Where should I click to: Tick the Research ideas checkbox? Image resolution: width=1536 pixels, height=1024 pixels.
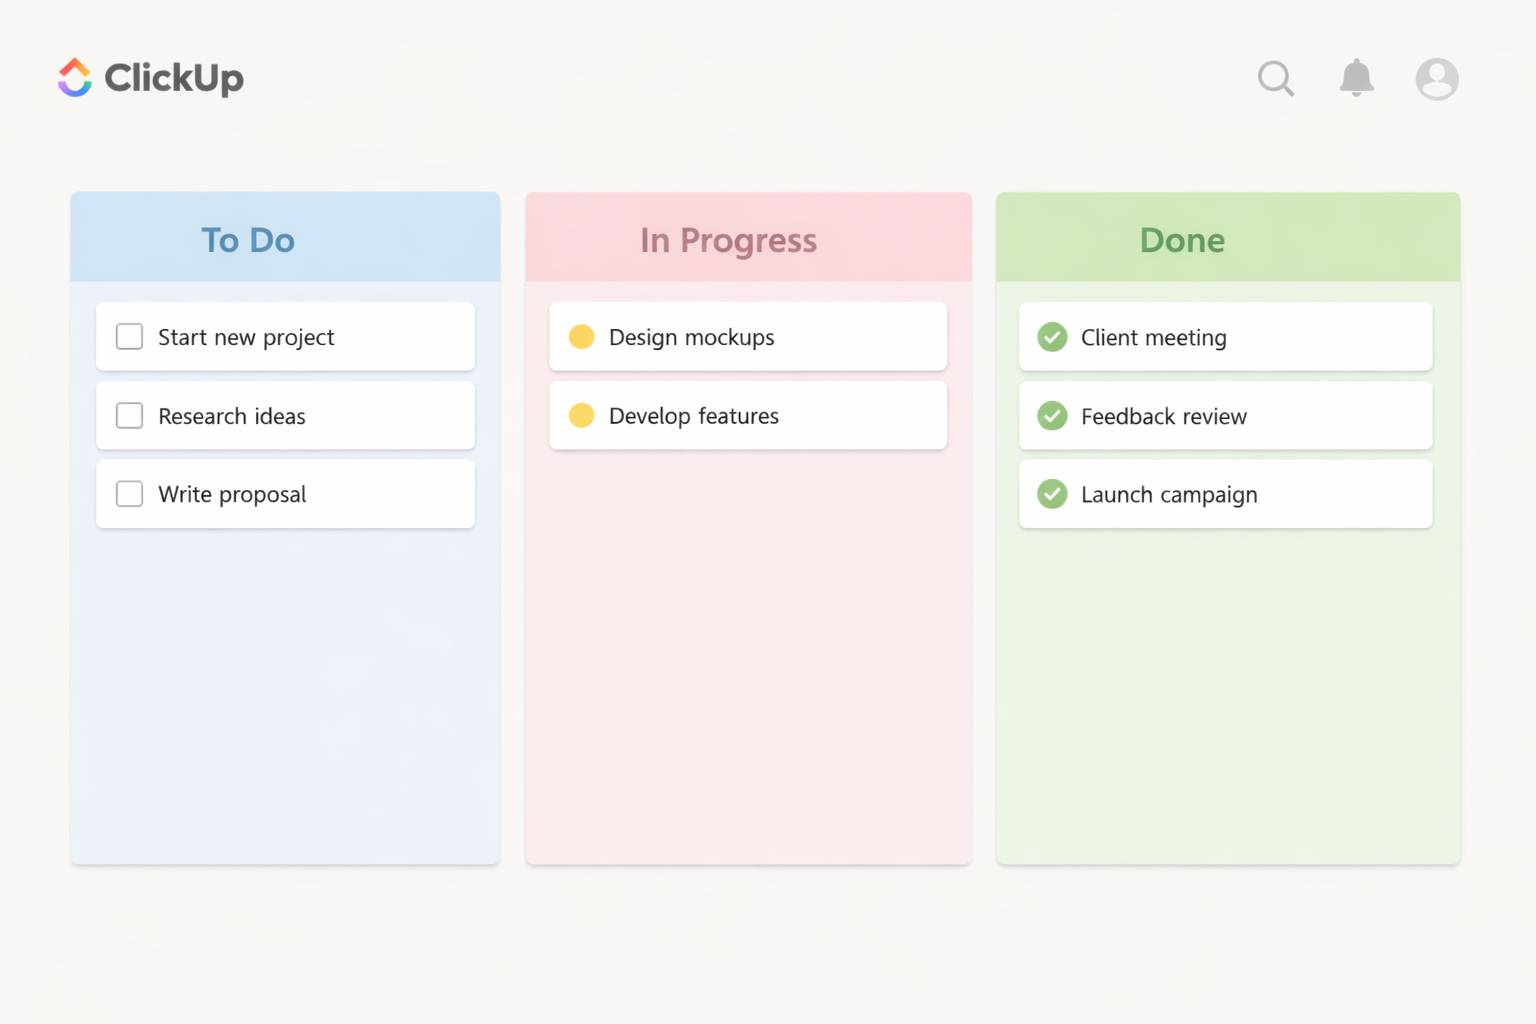(130, 415)
